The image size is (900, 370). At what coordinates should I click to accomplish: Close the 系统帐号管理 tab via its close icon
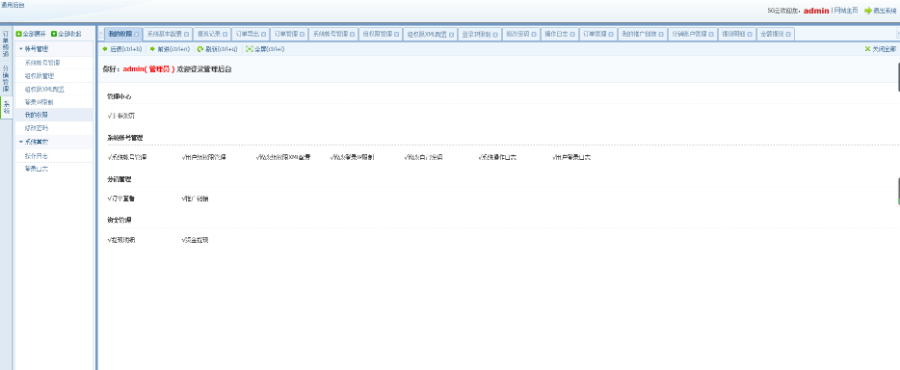pos(352,34)
